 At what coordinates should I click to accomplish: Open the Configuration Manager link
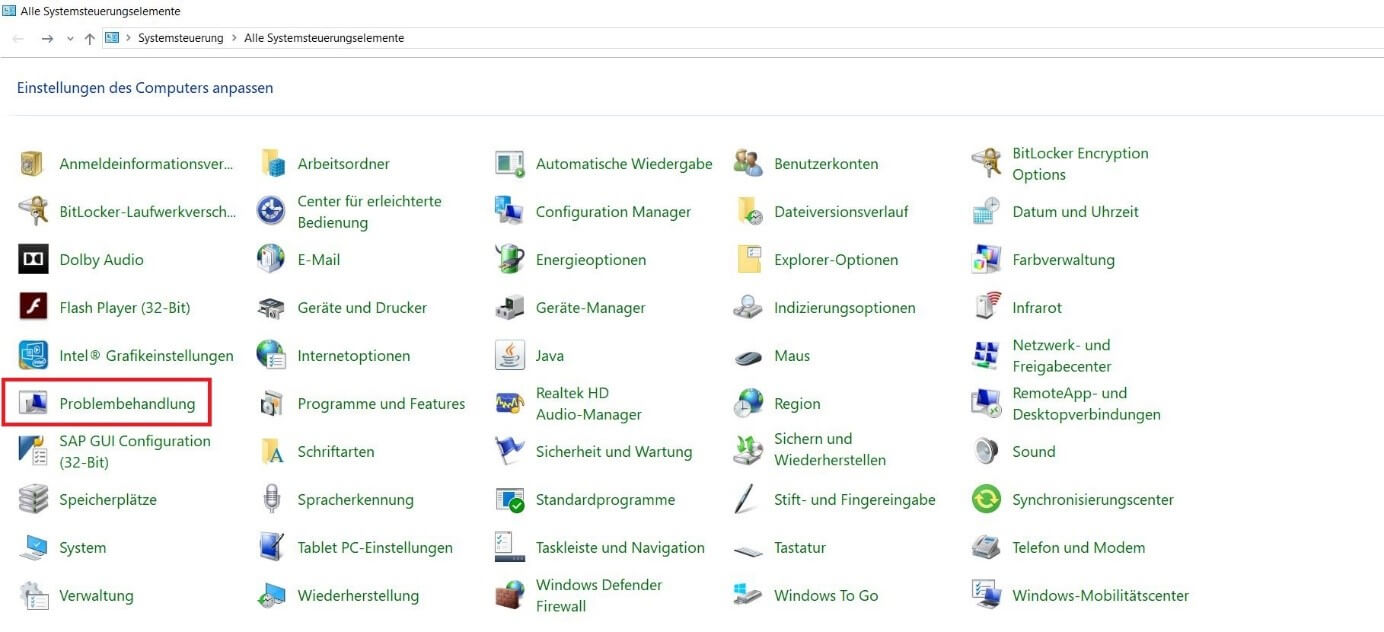point(613,211)
